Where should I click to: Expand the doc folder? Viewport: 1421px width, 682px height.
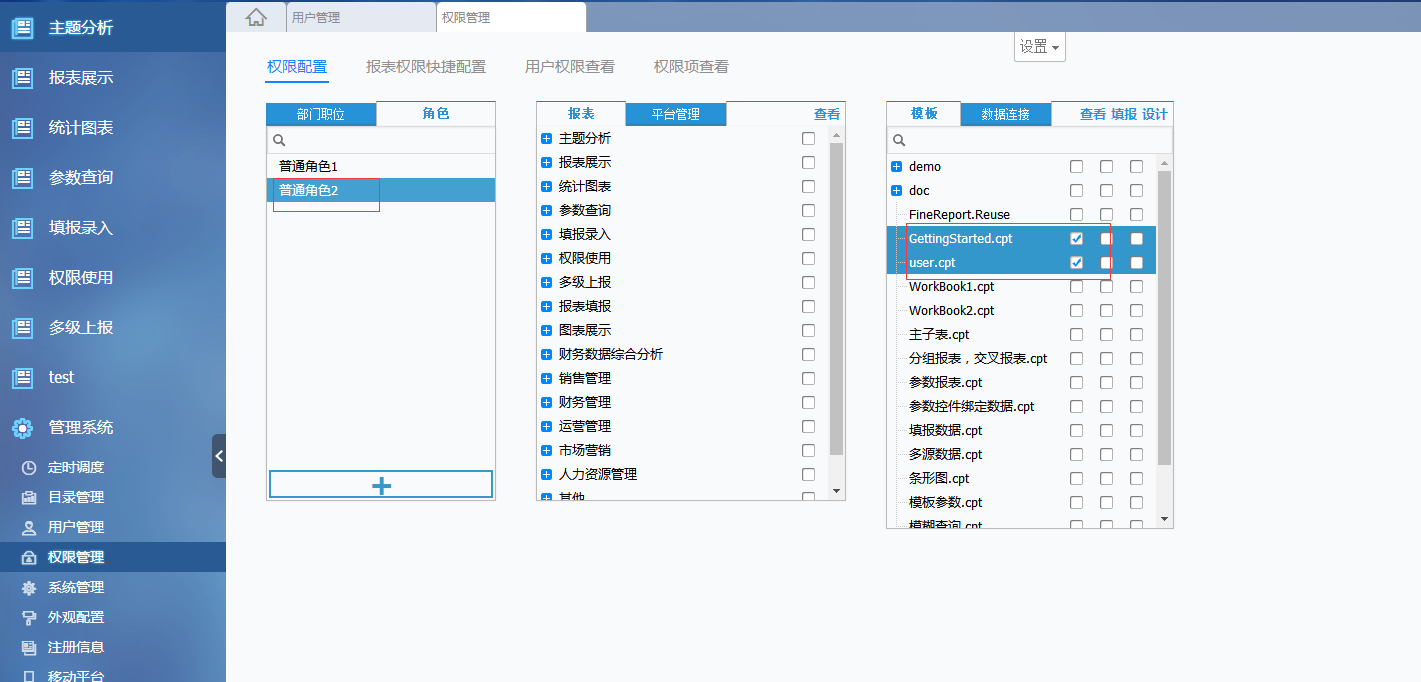[x=896, y=191]
